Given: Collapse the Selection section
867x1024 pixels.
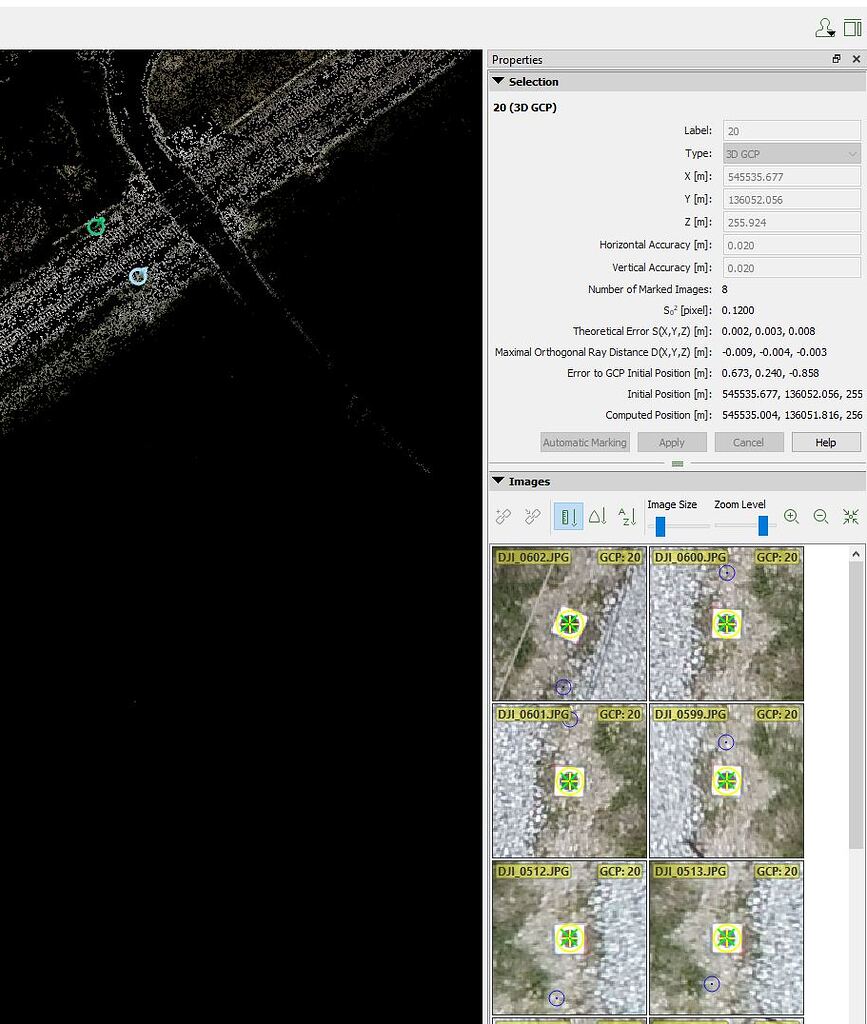Looking at the screenshot, I should (x=497, y=81).
